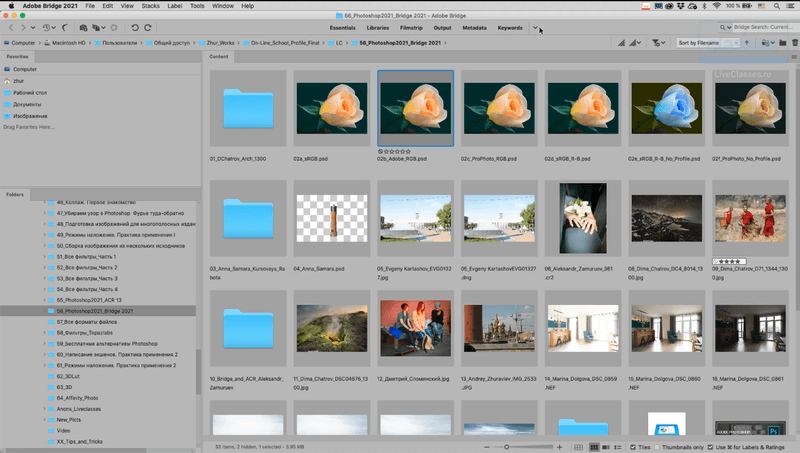Expand folder 55_Photoshop2021_ACR 13
800x453 pixels.
(44, 300)
